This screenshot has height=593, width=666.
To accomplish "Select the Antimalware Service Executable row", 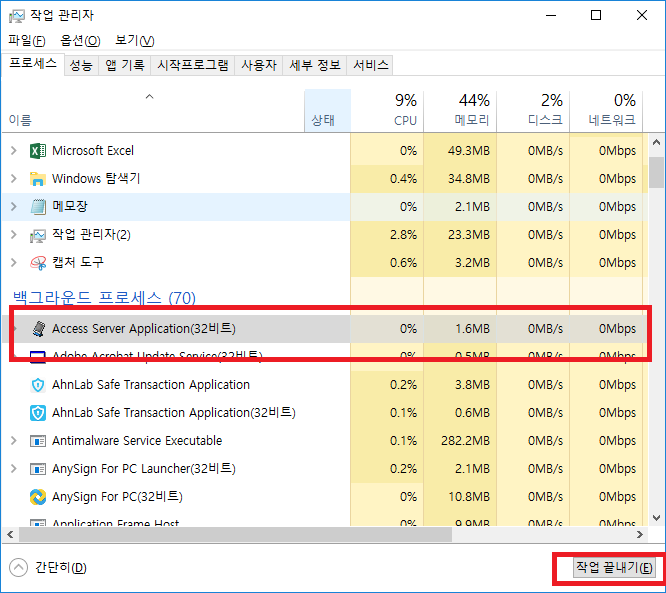I will 325,441.
